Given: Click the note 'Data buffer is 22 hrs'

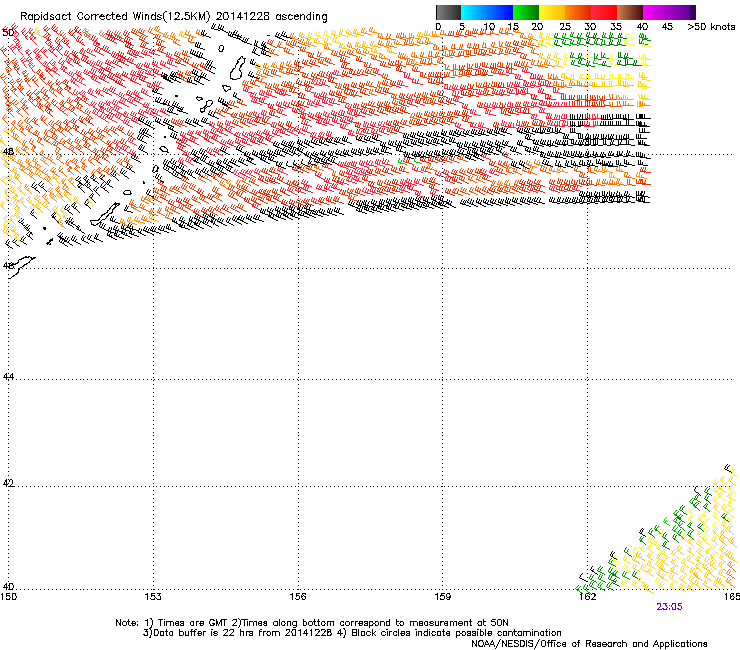Looking at the screenshot, I should coord(203,633).
